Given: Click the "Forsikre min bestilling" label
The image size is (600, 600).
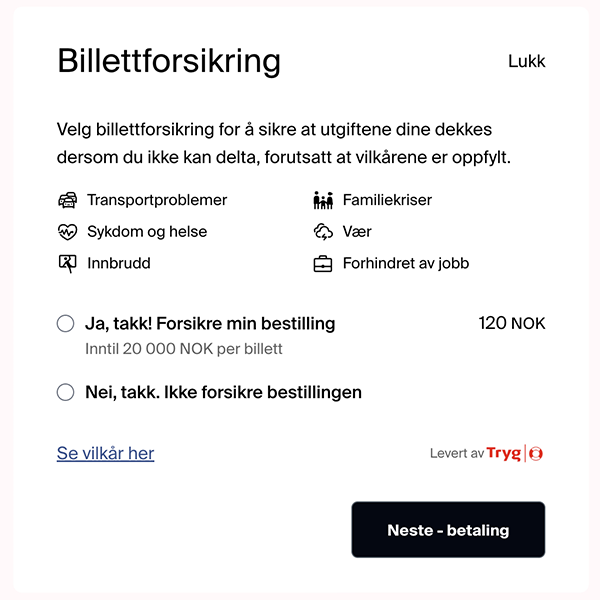Looking at the screenshot, I should (210, 324).
